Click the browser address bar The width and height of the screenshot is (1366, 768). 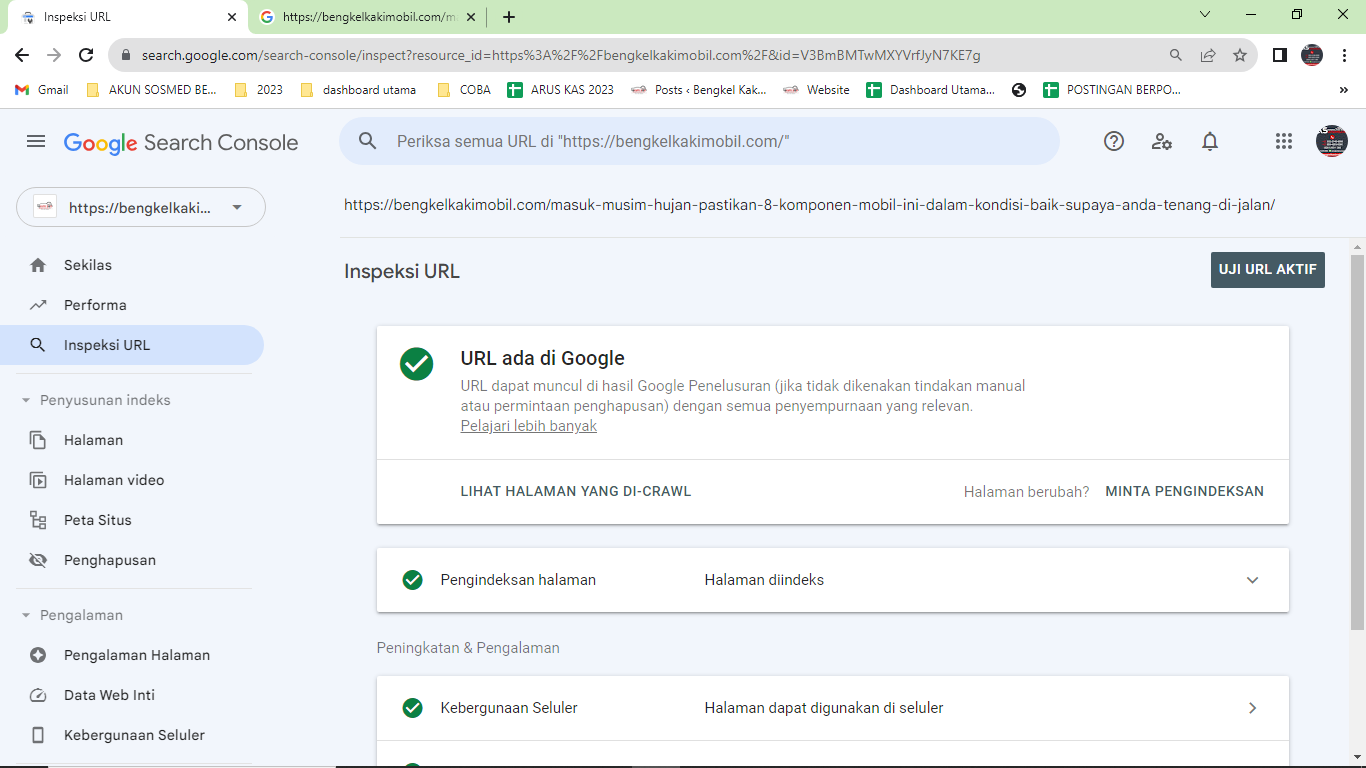(640, 55)
